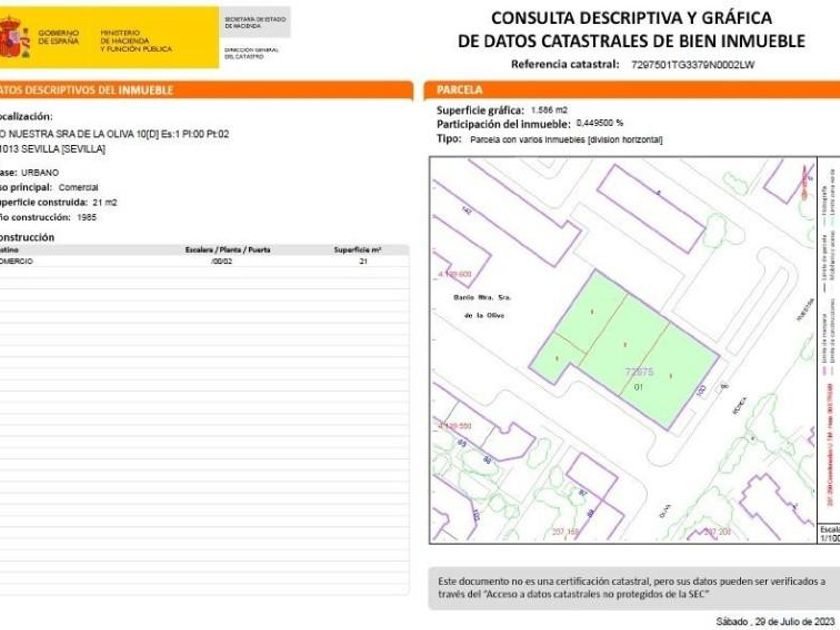Viewport: 840px width, 630px height.
Task: Select the address line 'NUESTRA SRA DE LA OLIVA 10[D]'
Action: pyautogui.click(x=84, y=134)
